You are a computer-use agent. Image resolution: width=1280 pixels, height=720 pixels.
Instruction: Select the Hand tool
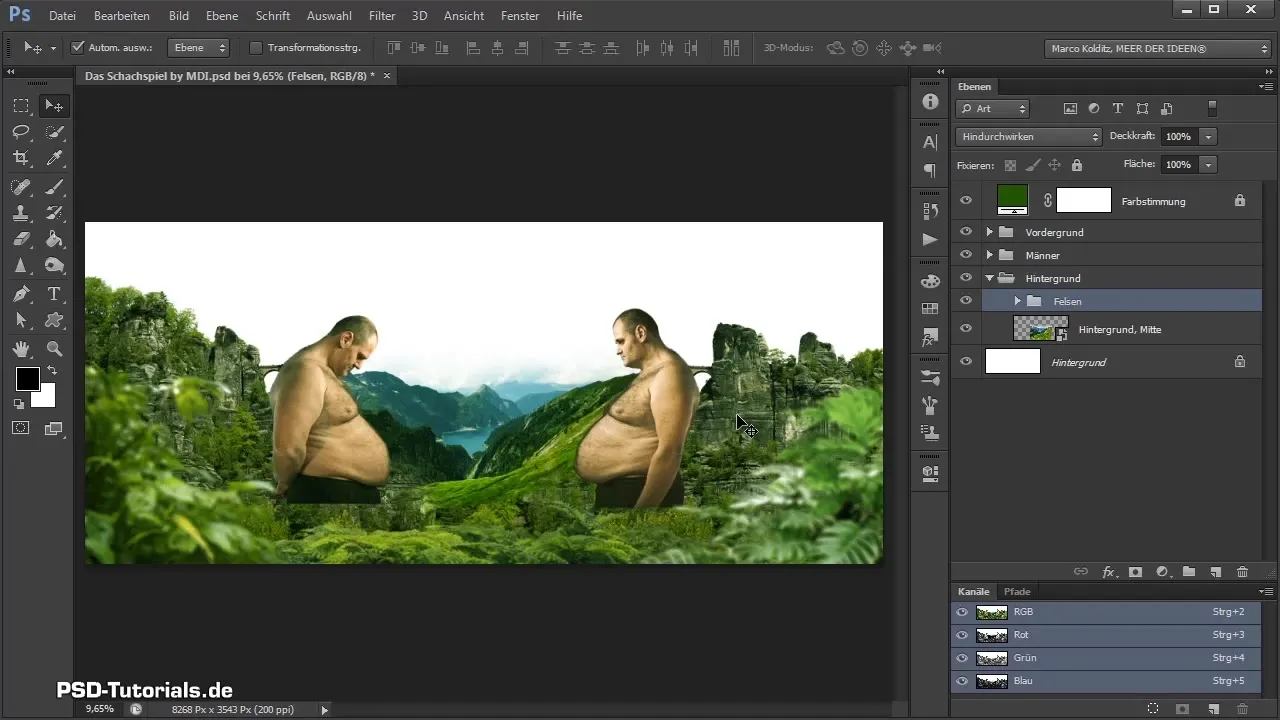click(x=20, y=348)
